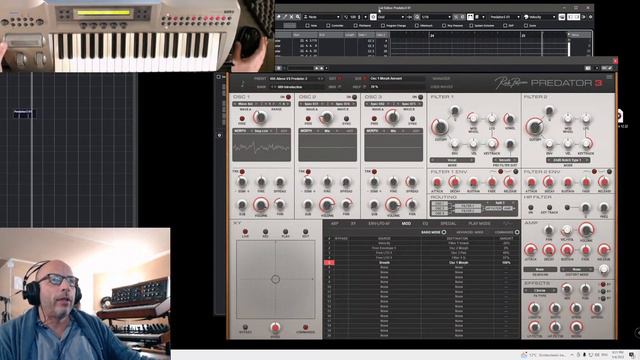640x360 pixels.
Task: Open the Predator 3 menu icon beside the logo
Action: click(x=609, y=77)
